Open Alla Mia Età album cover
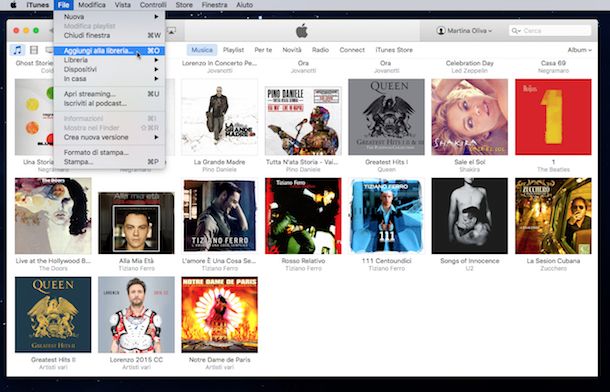 (x=137, y=223)
